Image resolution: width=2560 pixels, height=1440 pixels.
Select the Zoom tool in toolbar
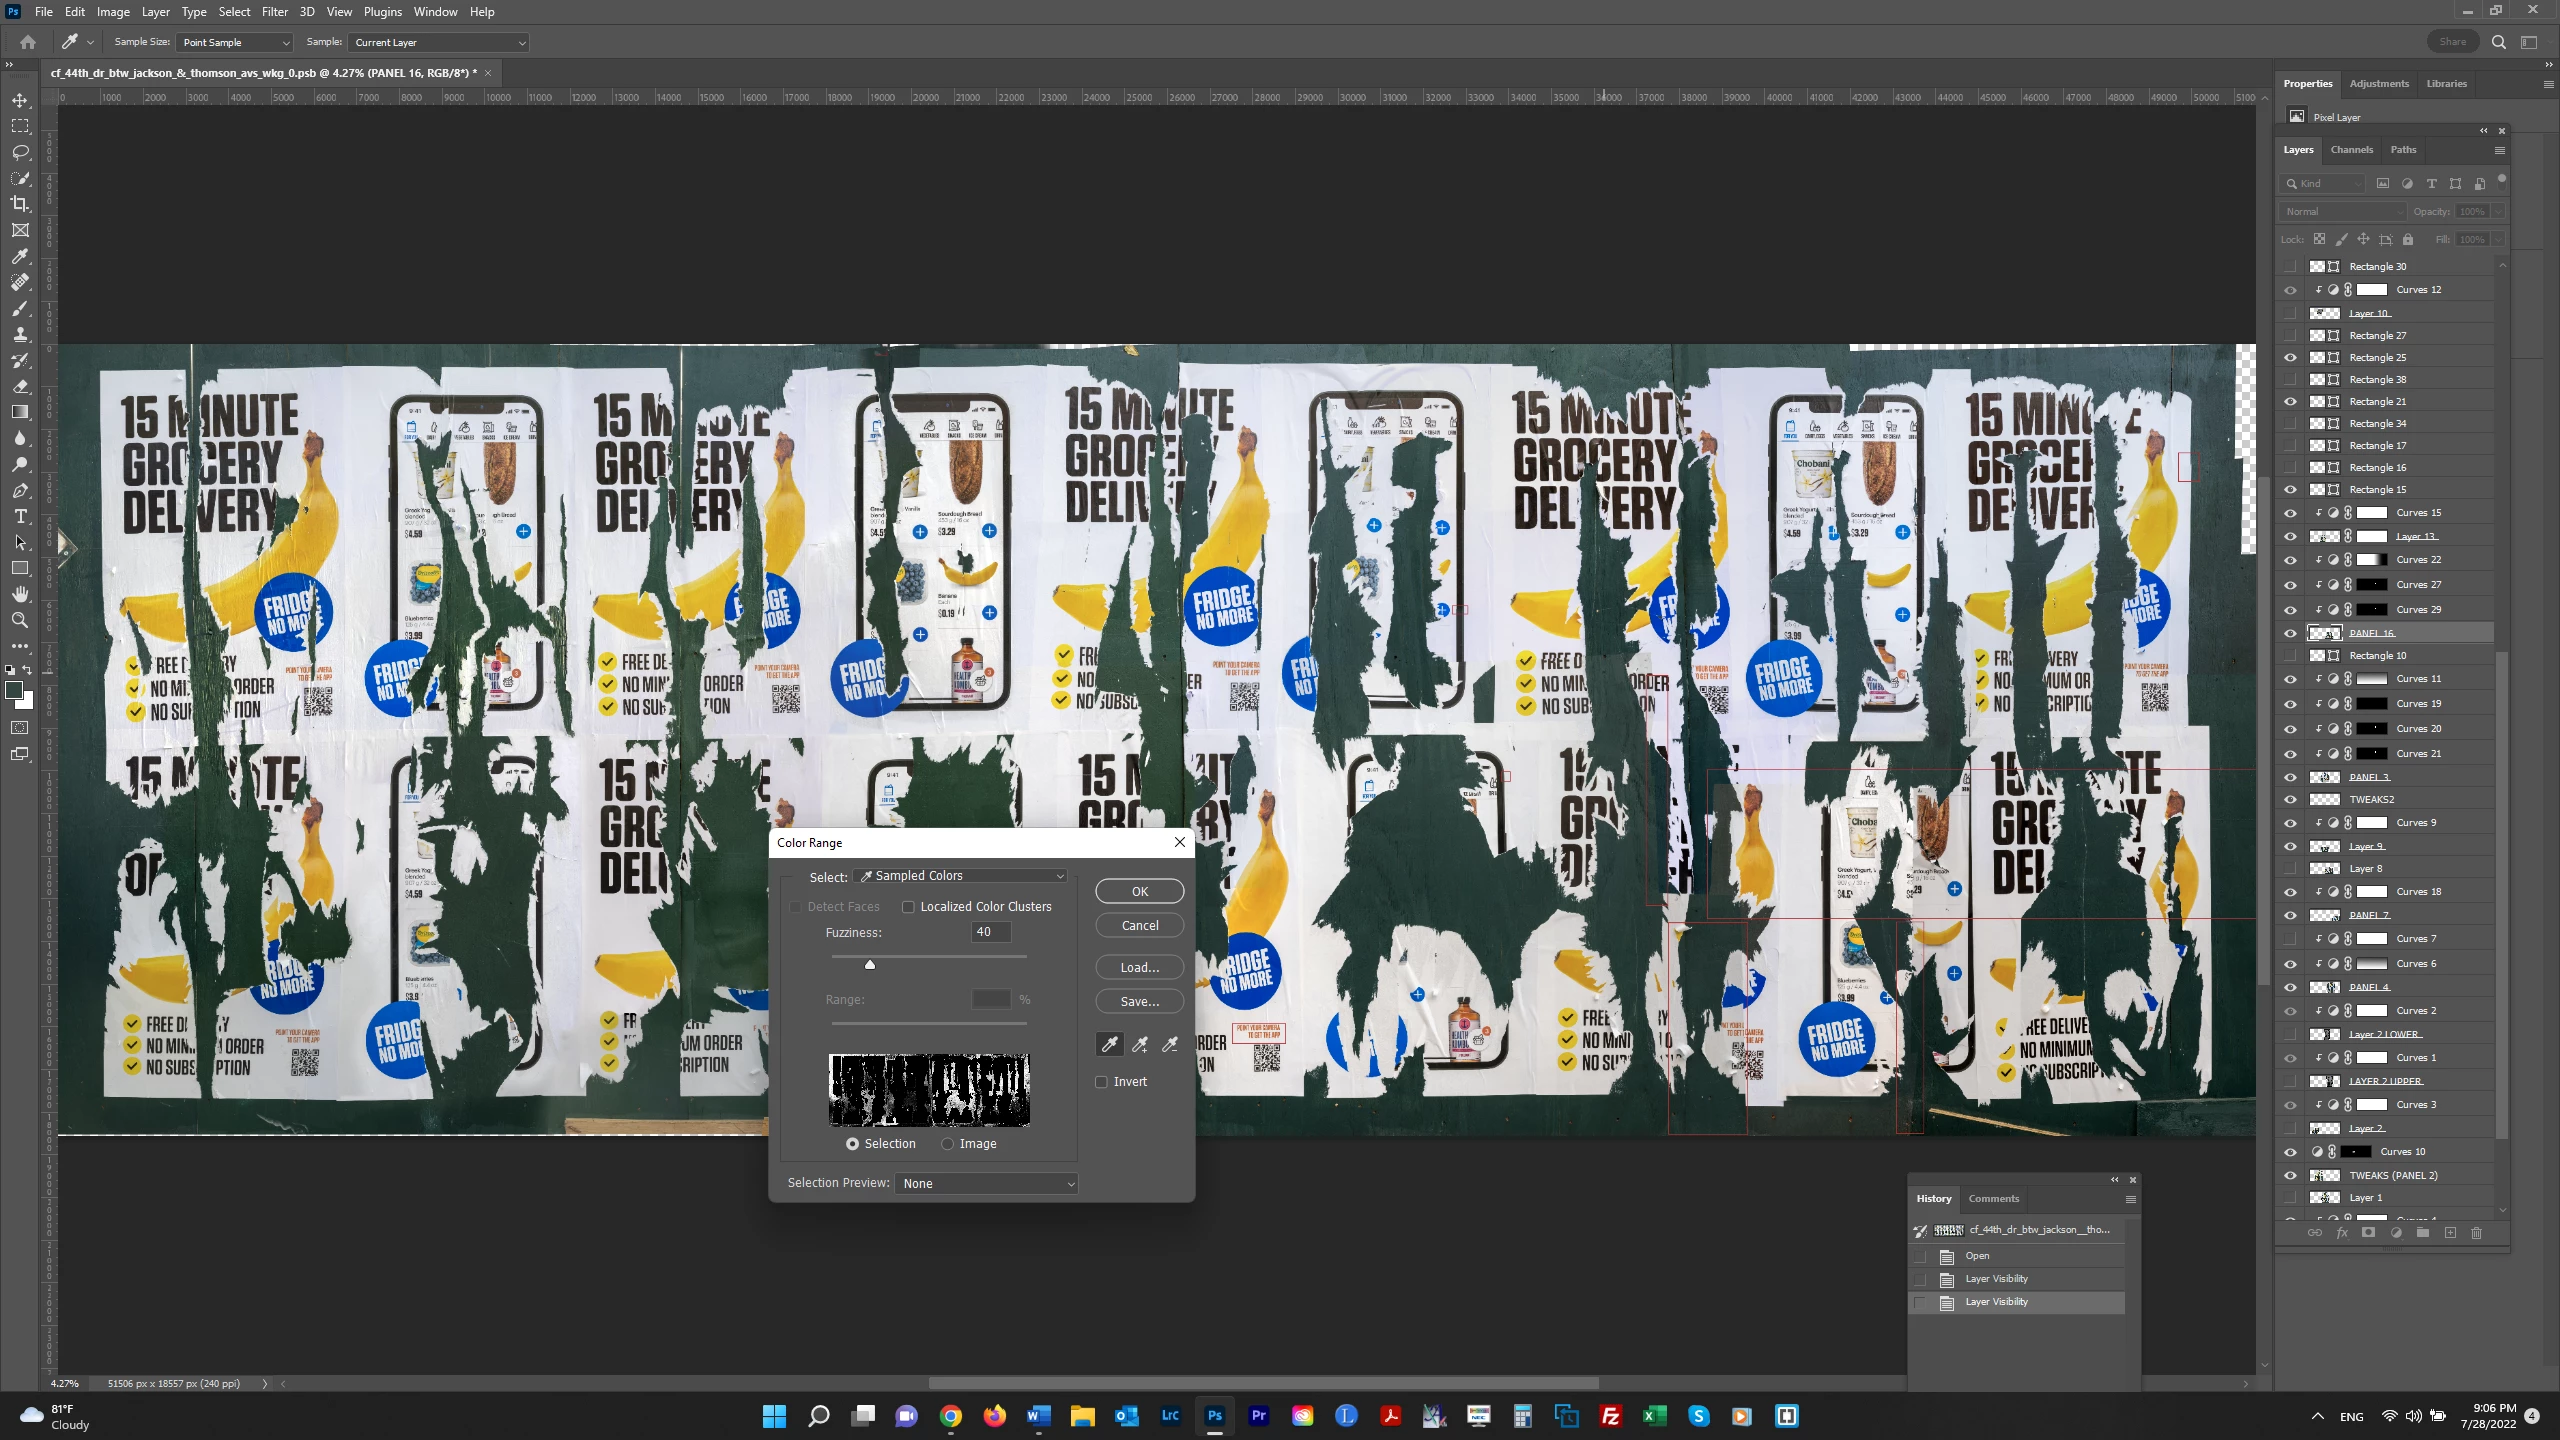click(x=20, y=620)
